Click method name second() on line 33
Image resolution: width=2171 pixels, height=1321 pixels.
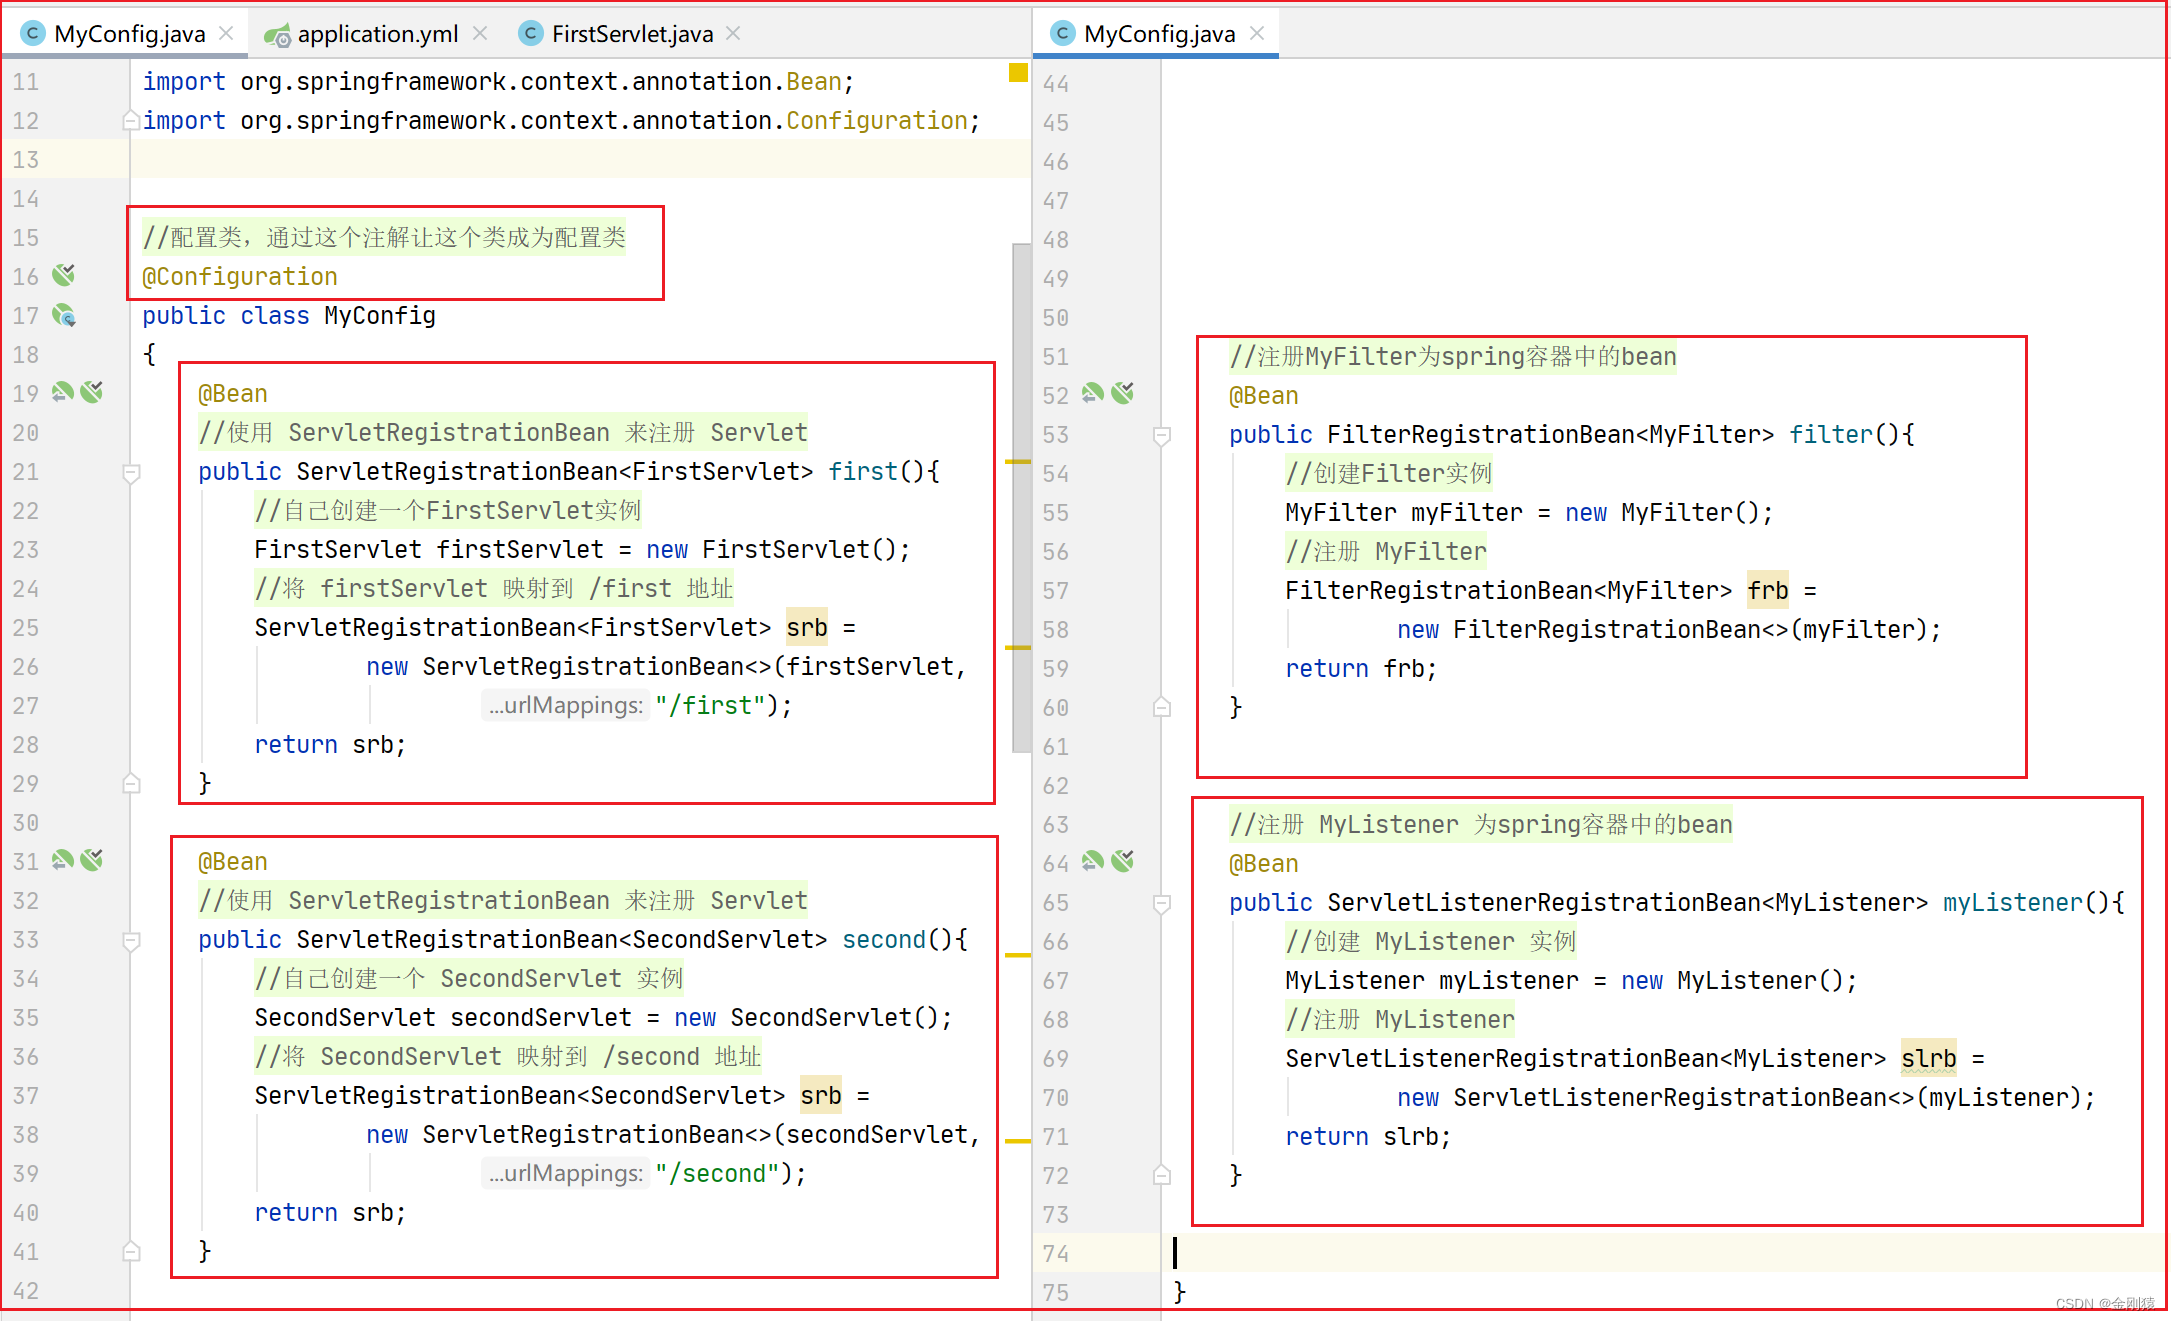click(x=884, y=939)
